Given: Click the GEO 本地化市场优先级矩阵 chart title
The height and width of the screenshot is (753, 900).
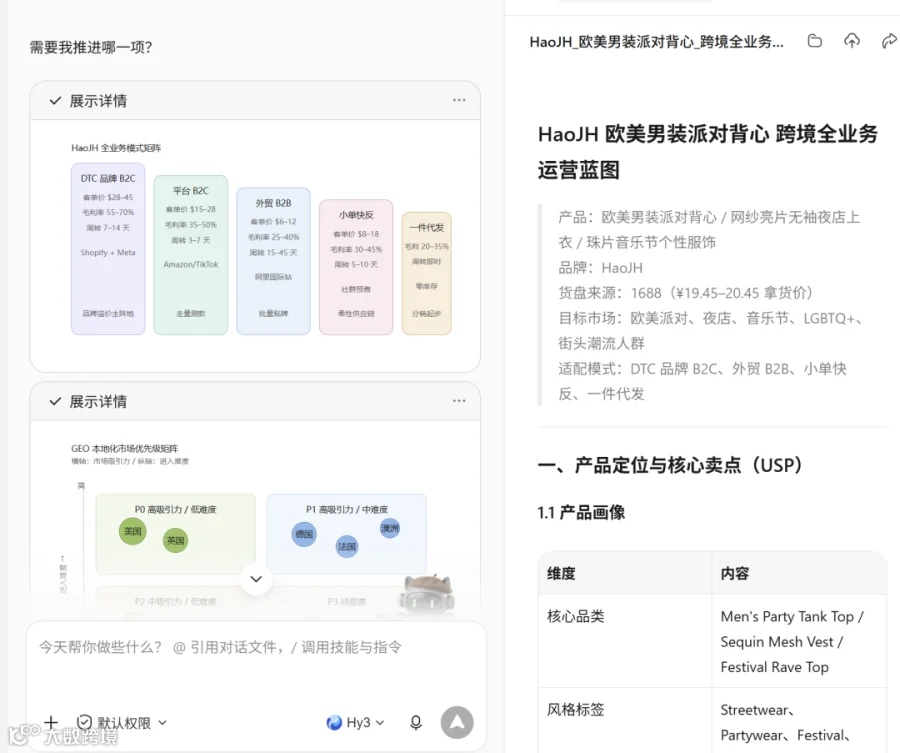Looking at the screenshot, I should pos(125,449).
